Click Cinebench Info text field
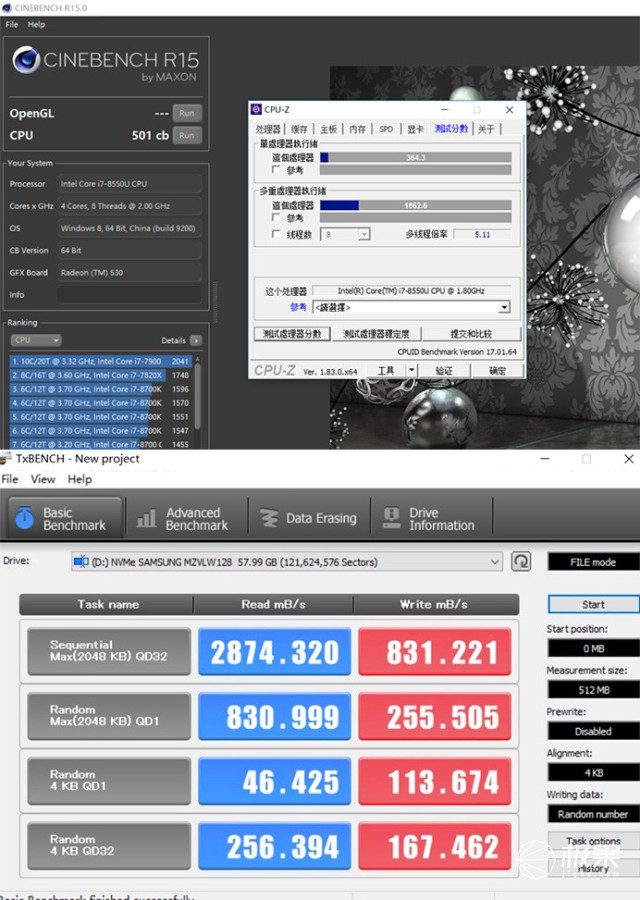Image resolution: width=640 pixels, height=900 pixels. pos(129,294)
